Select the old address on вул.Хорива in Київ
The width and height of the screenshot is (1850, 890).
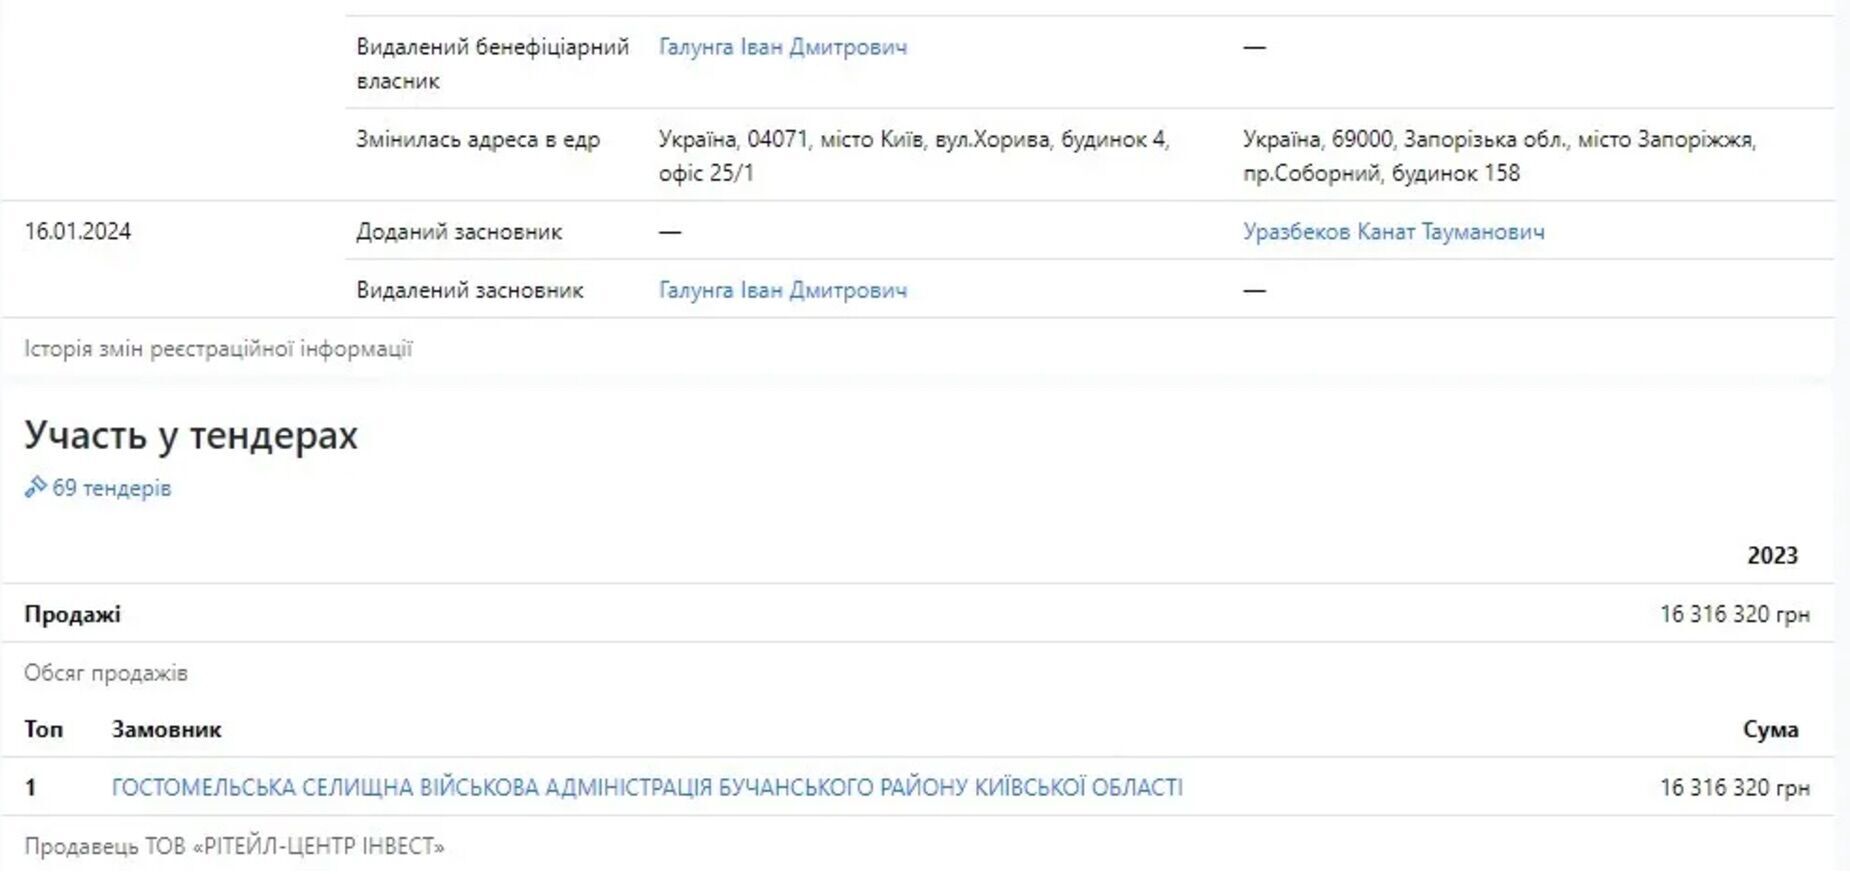click(x=914, y=156)
